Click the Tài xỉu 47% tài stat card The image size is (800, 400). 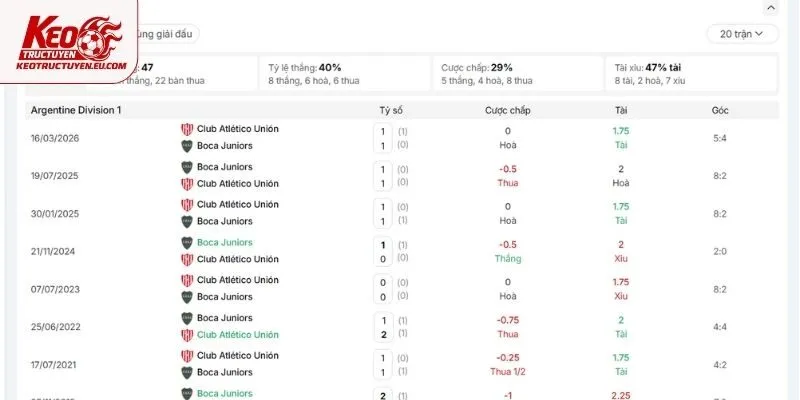click(691, 74)
